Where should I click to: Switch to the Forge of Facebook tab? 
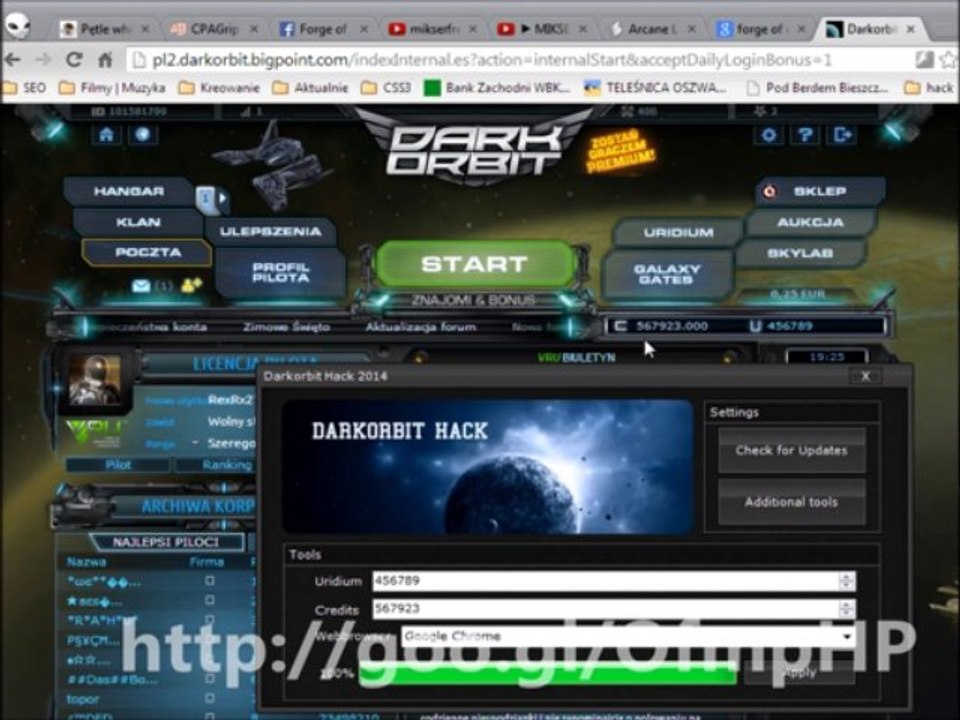click(x=322, y=29)
